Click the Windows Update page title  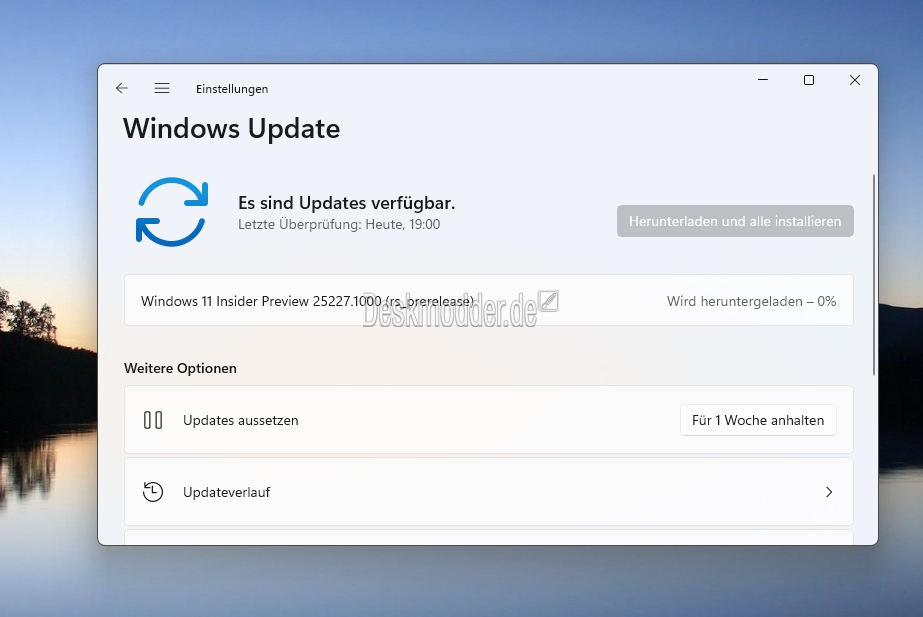tap(231, 128)
